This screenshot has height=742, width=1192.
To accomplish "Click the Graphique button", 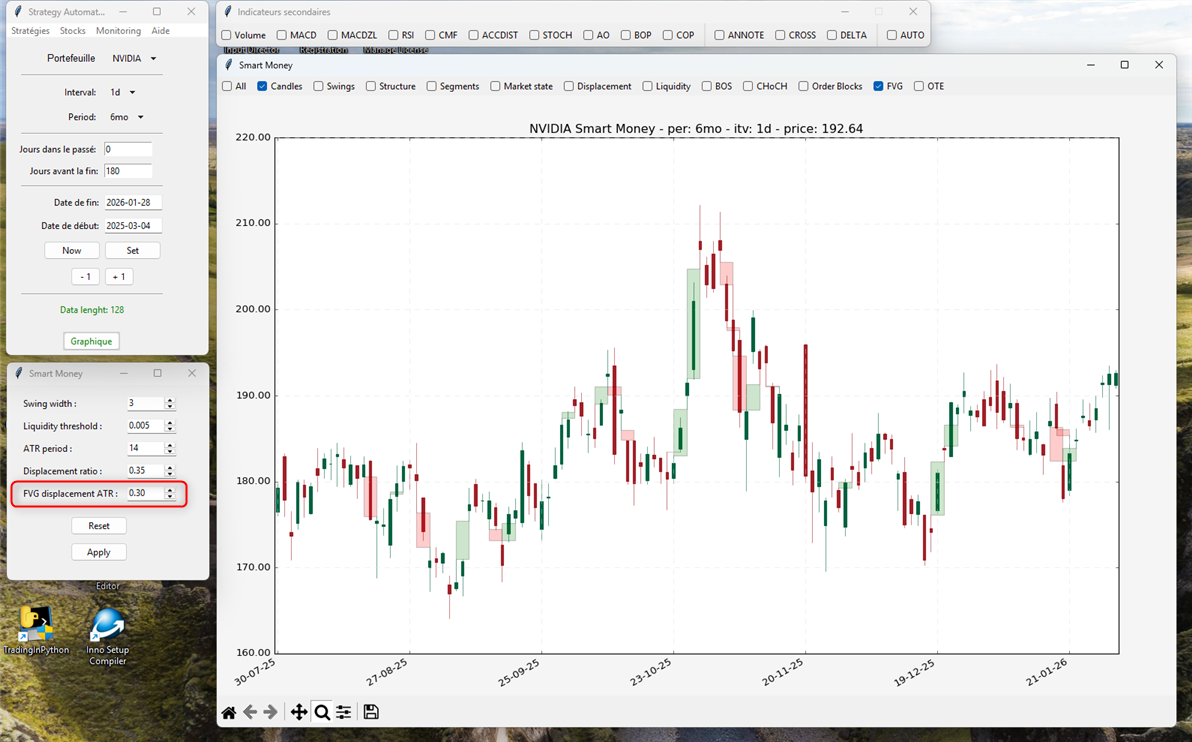I will [91, 341].
